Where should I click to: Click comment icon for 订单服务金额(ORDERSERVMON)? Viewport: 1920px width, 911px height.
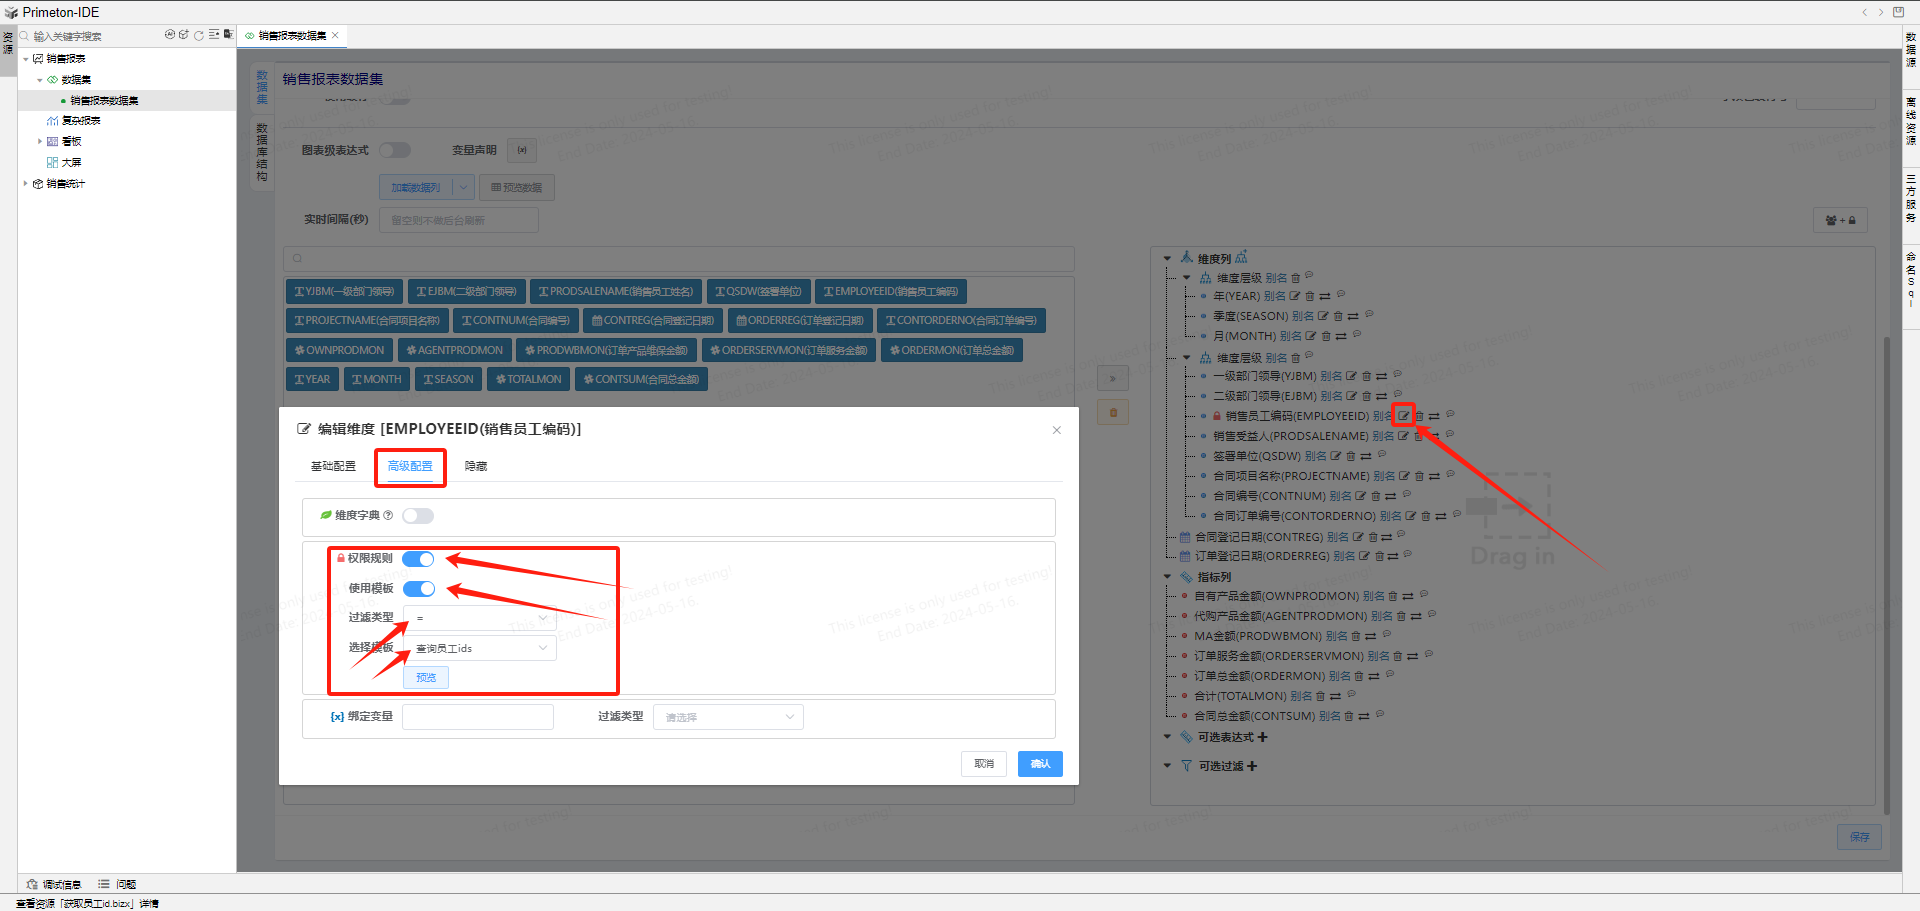click(1429, 655)
